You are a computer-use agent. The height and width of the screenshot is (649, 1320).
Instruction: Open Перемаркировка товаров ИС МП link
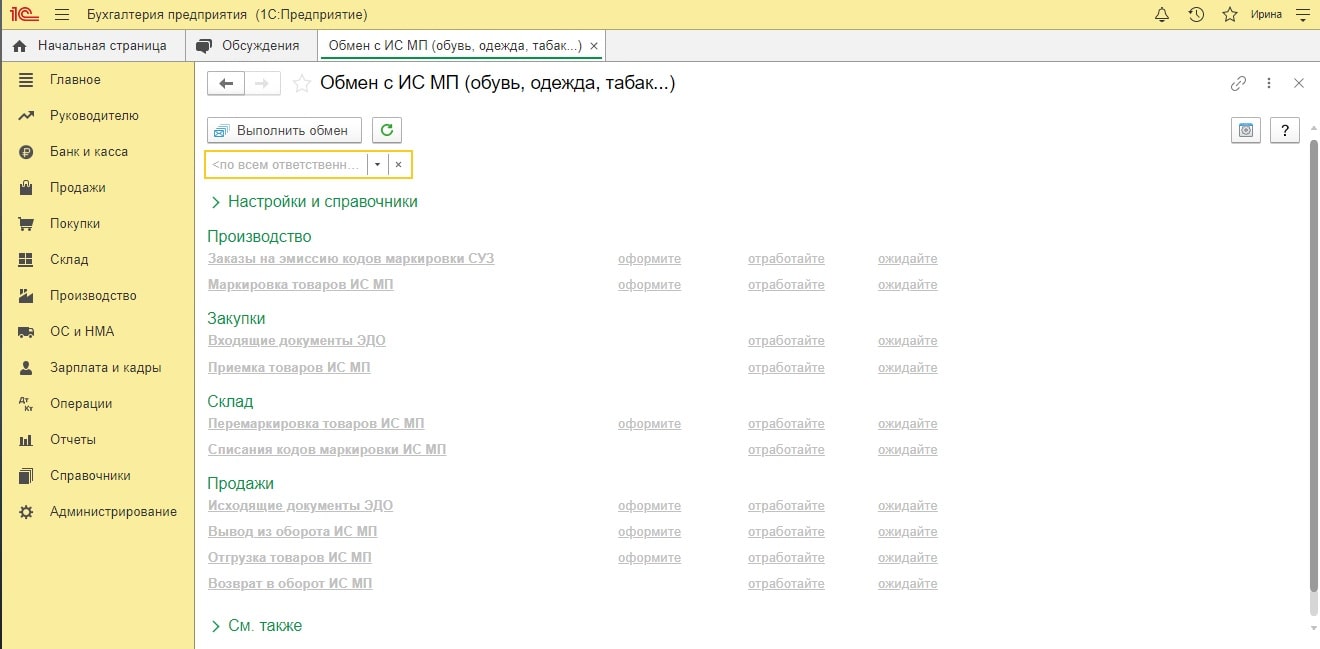pos(316,424)
